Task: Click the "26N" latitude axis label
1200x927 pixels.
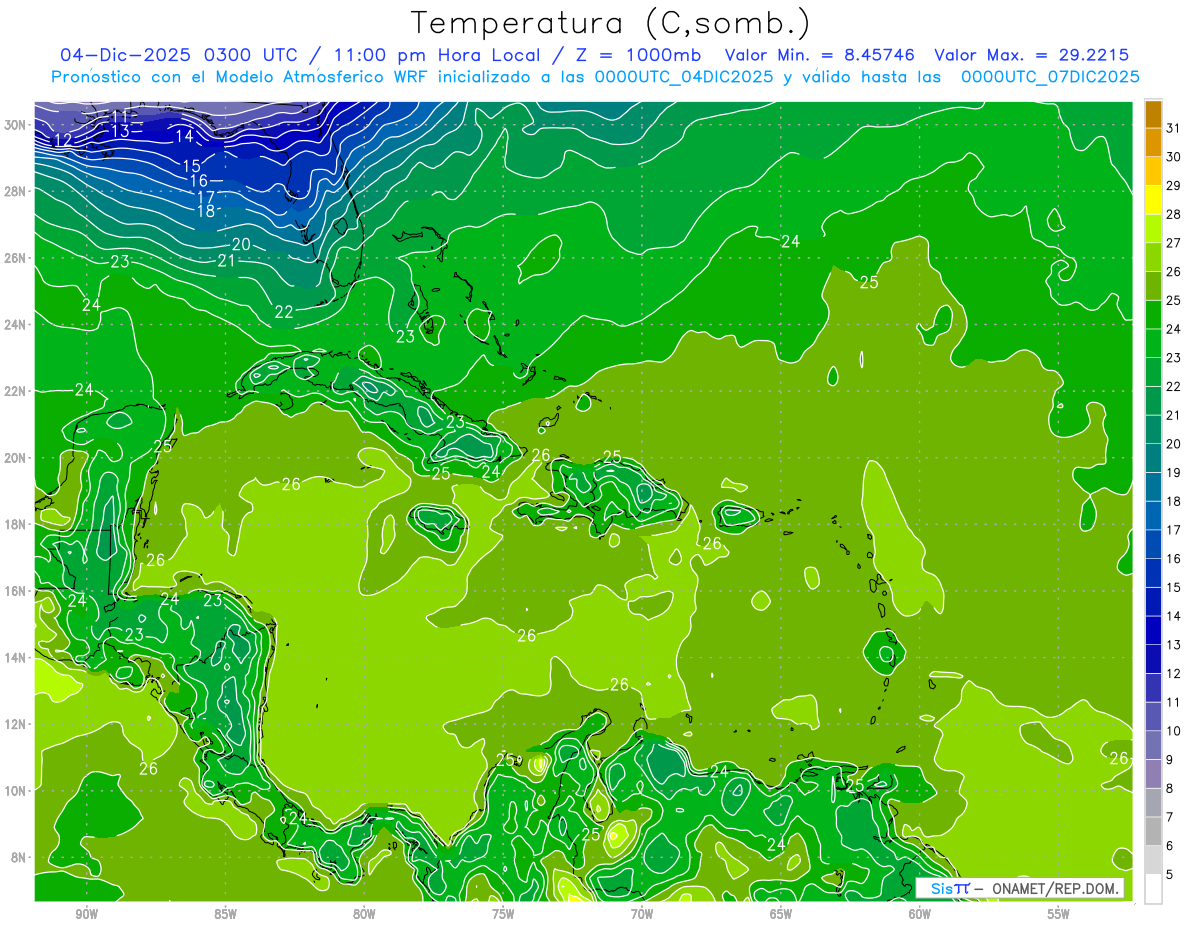Action: 14,258
